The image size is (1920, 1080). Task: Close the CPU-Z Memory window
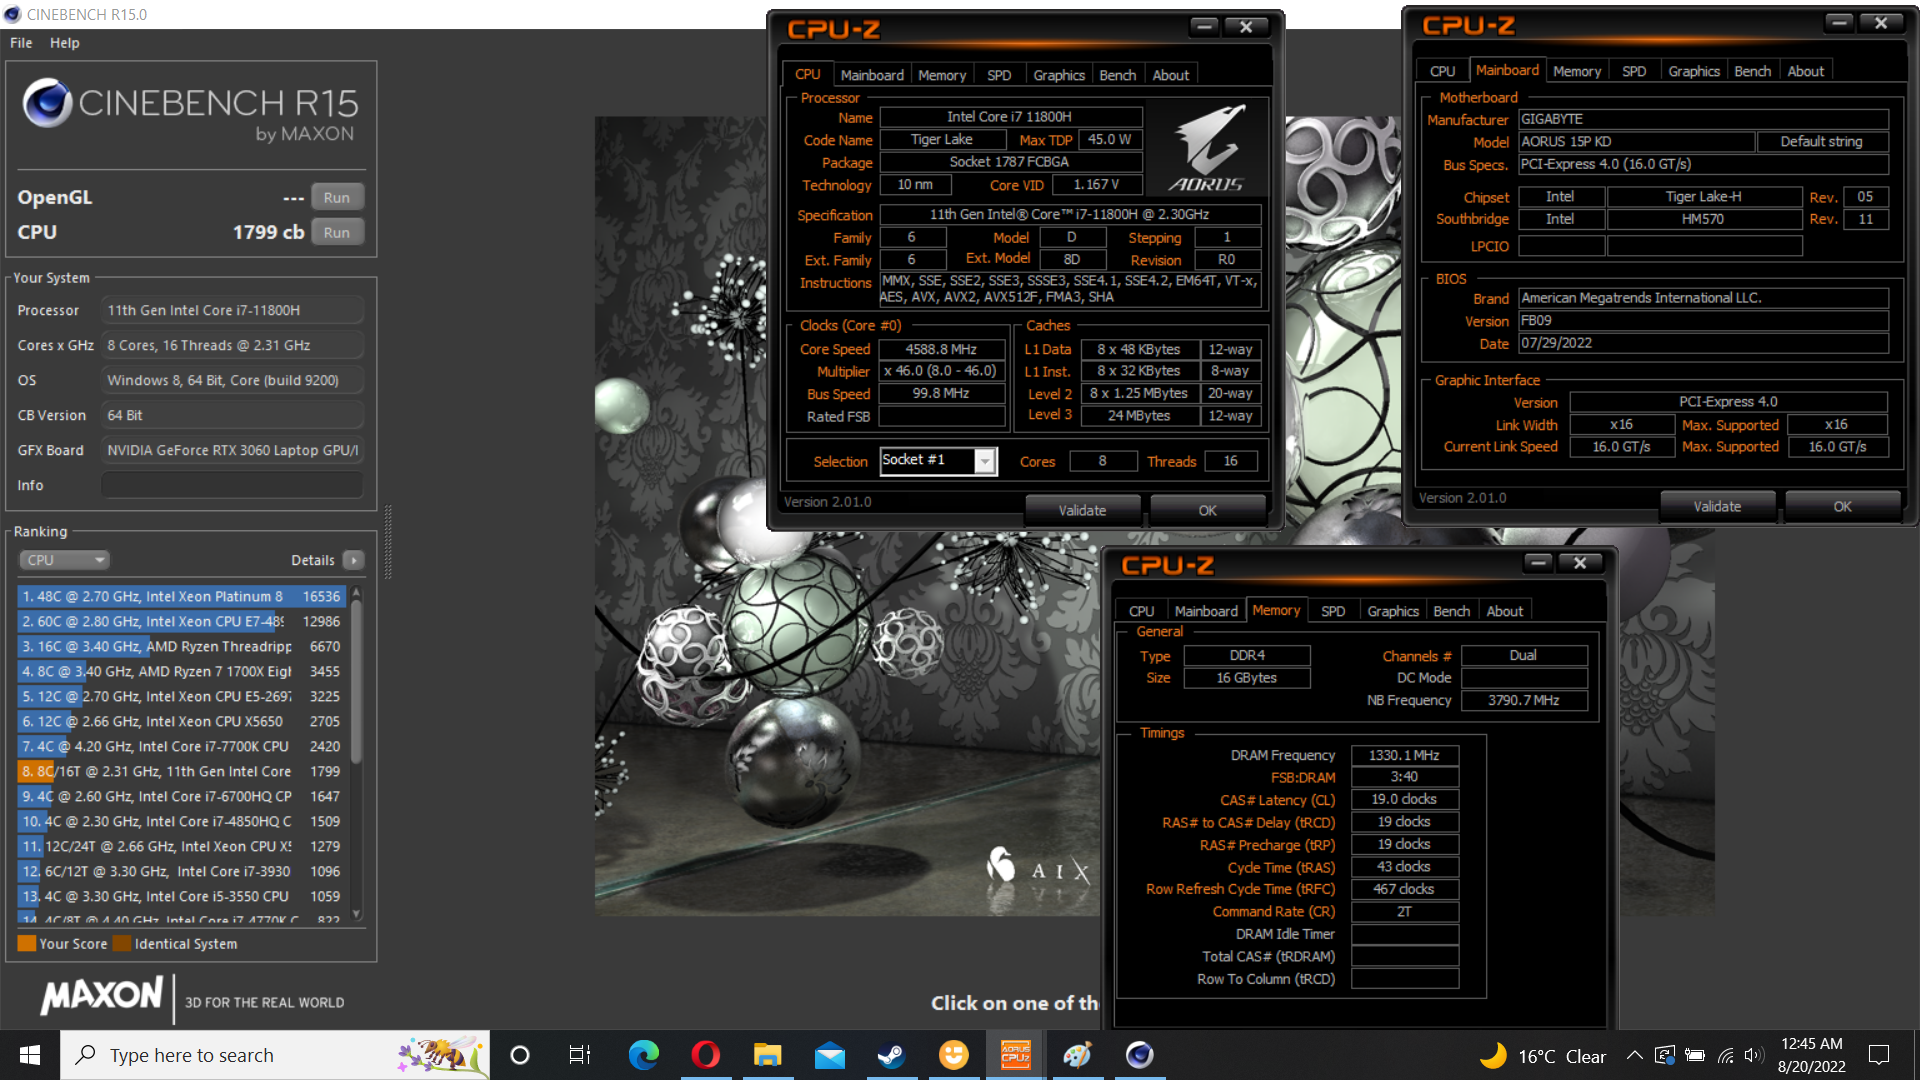1580,563
